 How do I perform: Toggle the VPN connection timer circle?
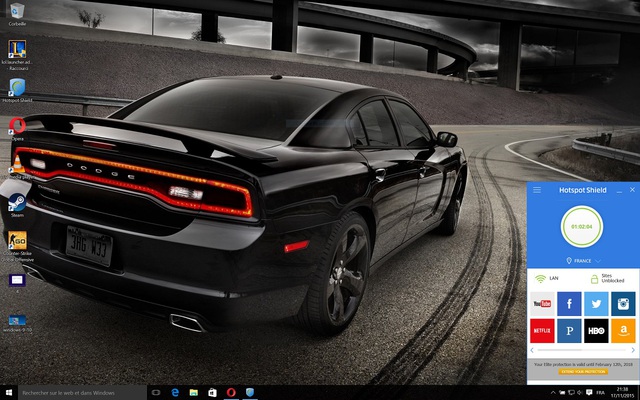click(x=581, y=227)
